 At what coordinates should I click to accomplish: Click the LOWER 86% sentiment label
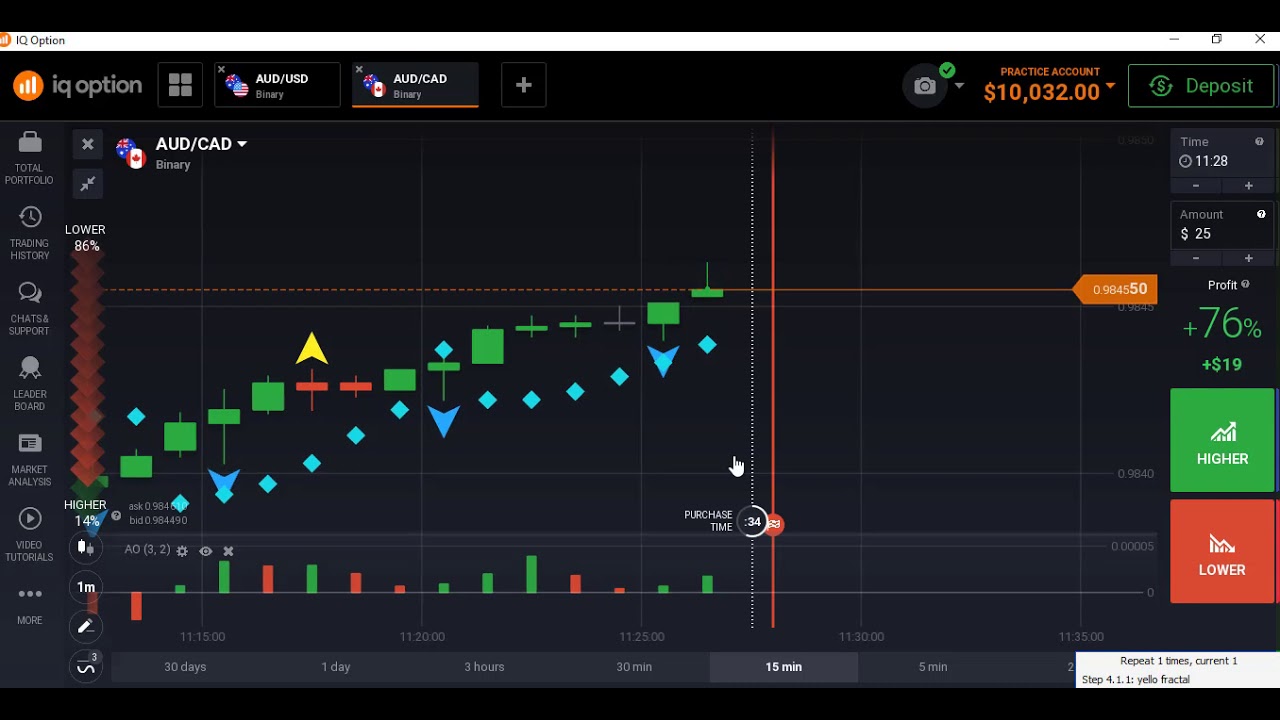point(85,238)
